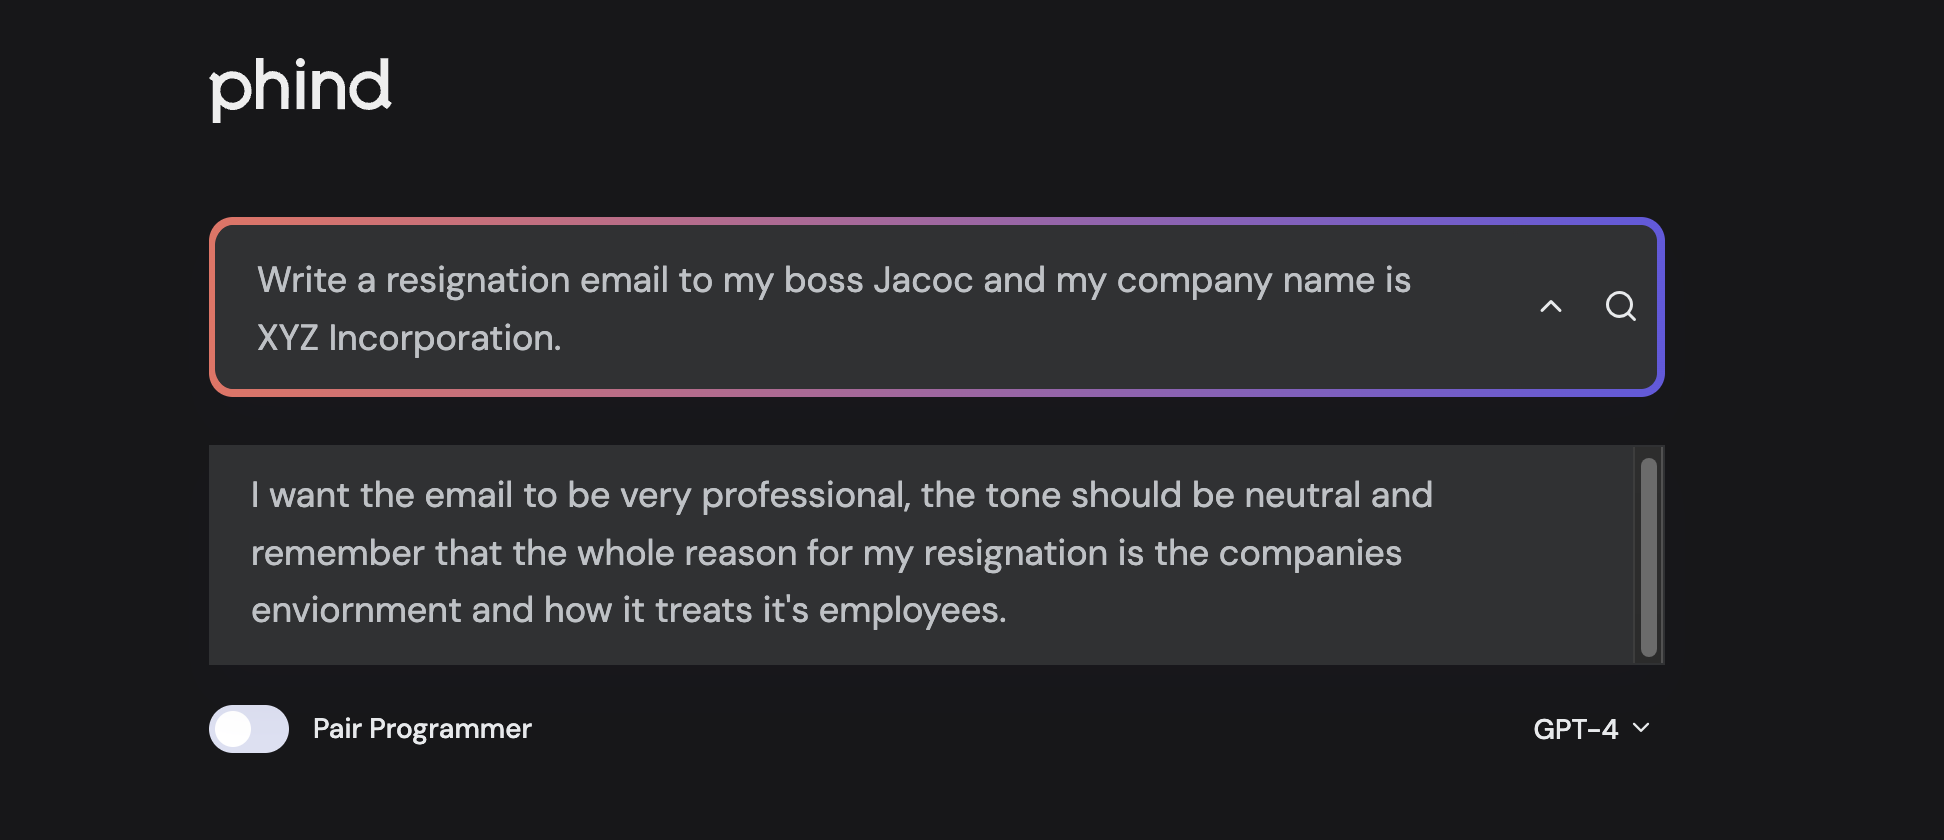Image resolution: width=1944 pixels, height=840 pixels.
Task: Click the scrollbar in the context box
Action: pos(1649,556)
